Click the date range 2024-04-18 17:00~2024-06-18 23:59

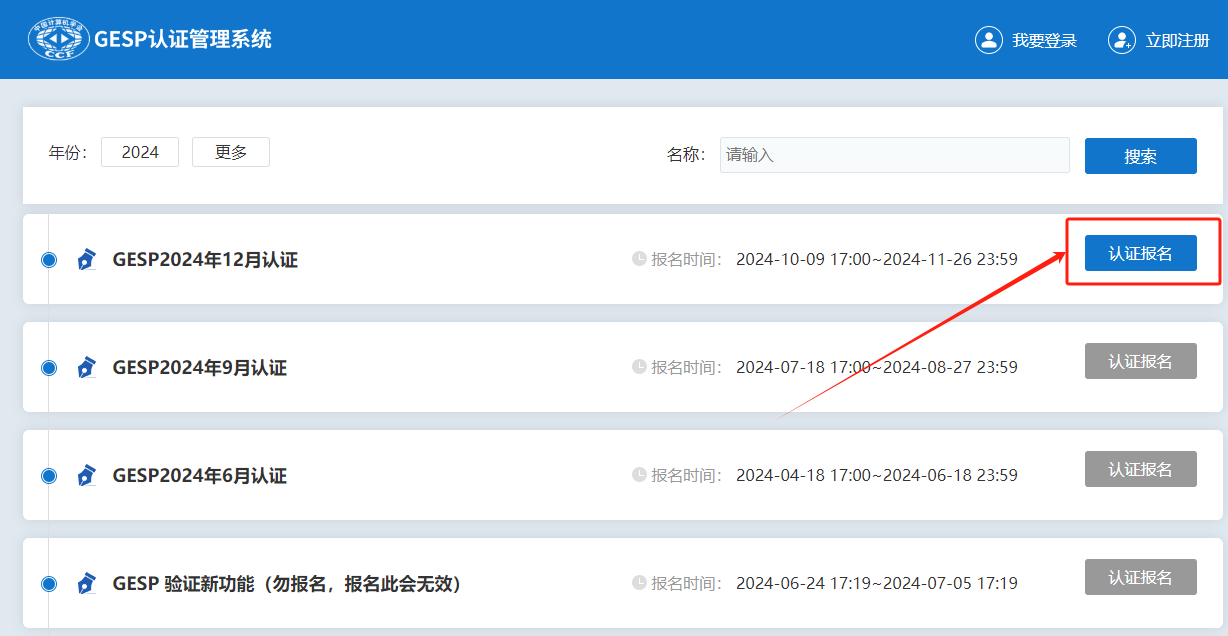click(x=877, y=476)
